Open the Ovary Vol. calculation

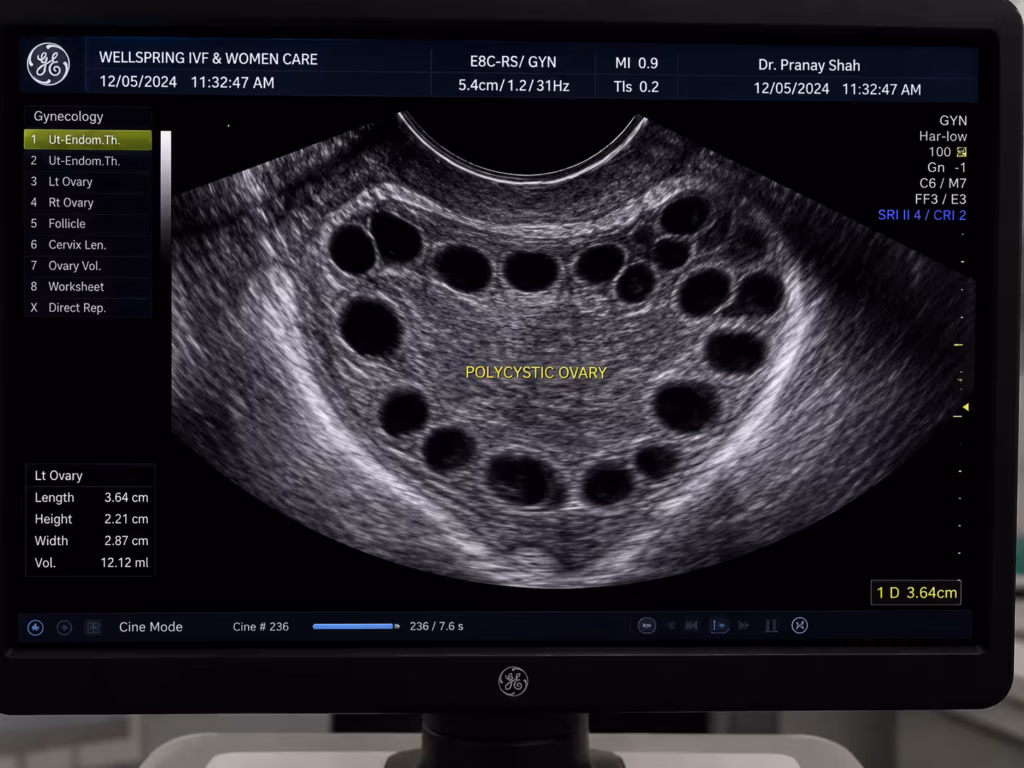click(88, 266)
